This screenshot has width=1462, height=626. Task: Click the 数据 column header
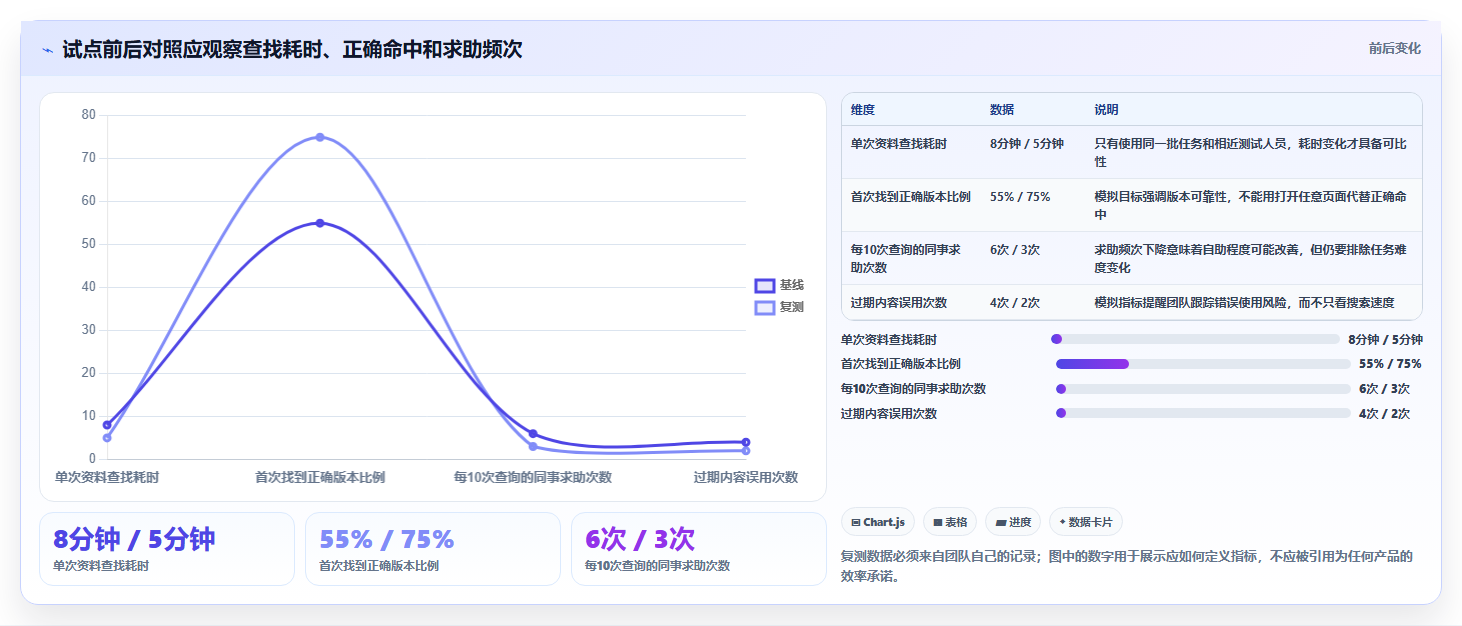pyautogui.click(x=1002, y=110)
